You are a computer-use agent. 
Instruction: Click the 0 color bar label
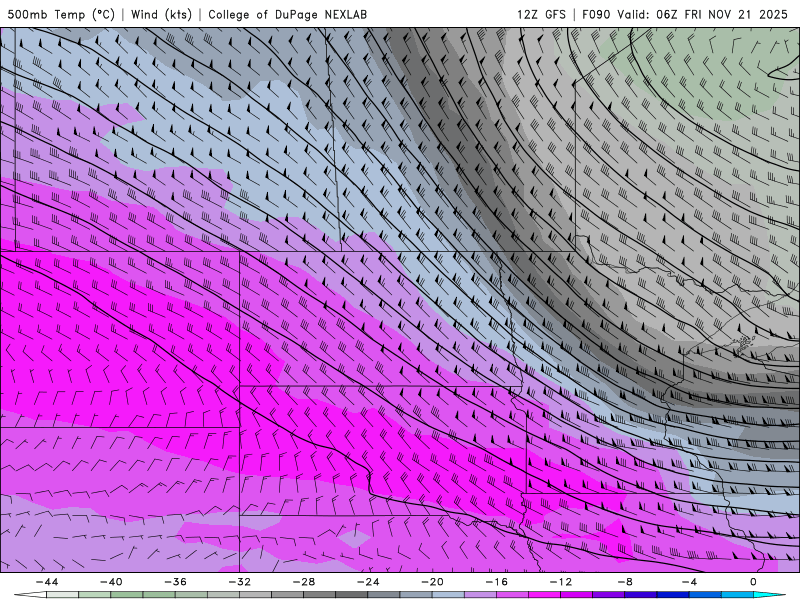[754, 582]
